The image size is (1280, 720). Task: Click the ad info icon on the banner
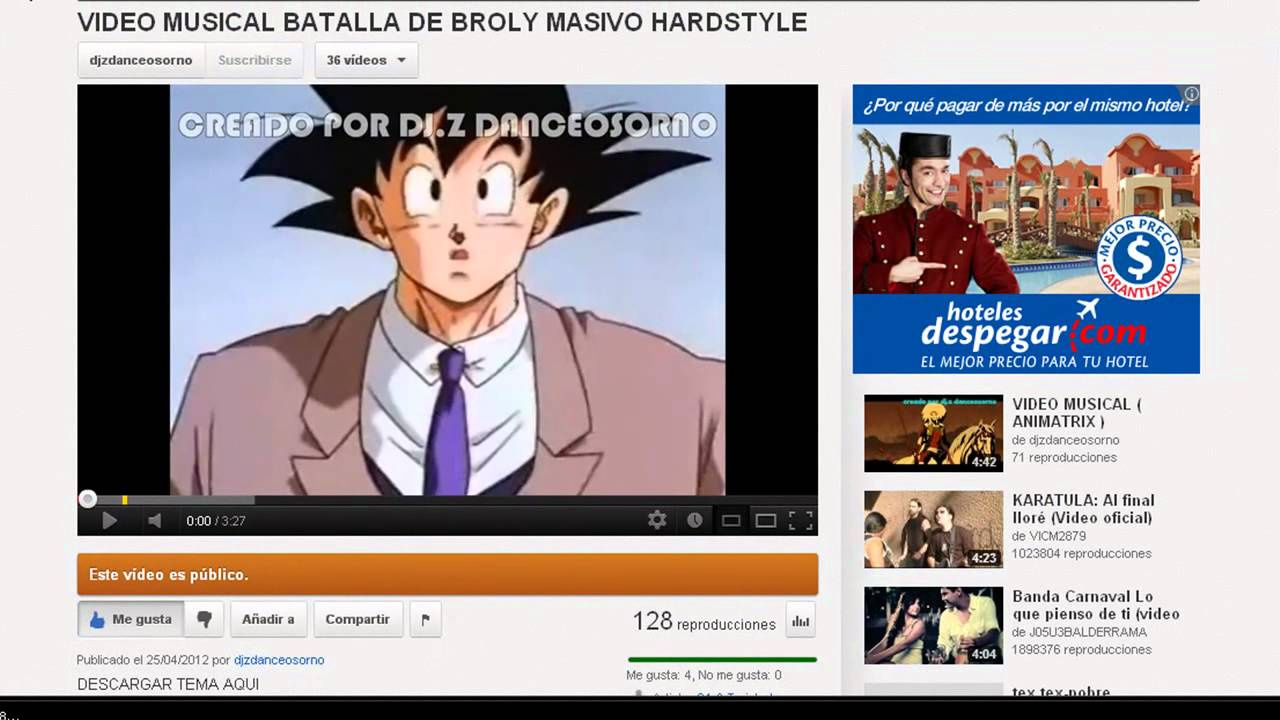point(1191,94)
